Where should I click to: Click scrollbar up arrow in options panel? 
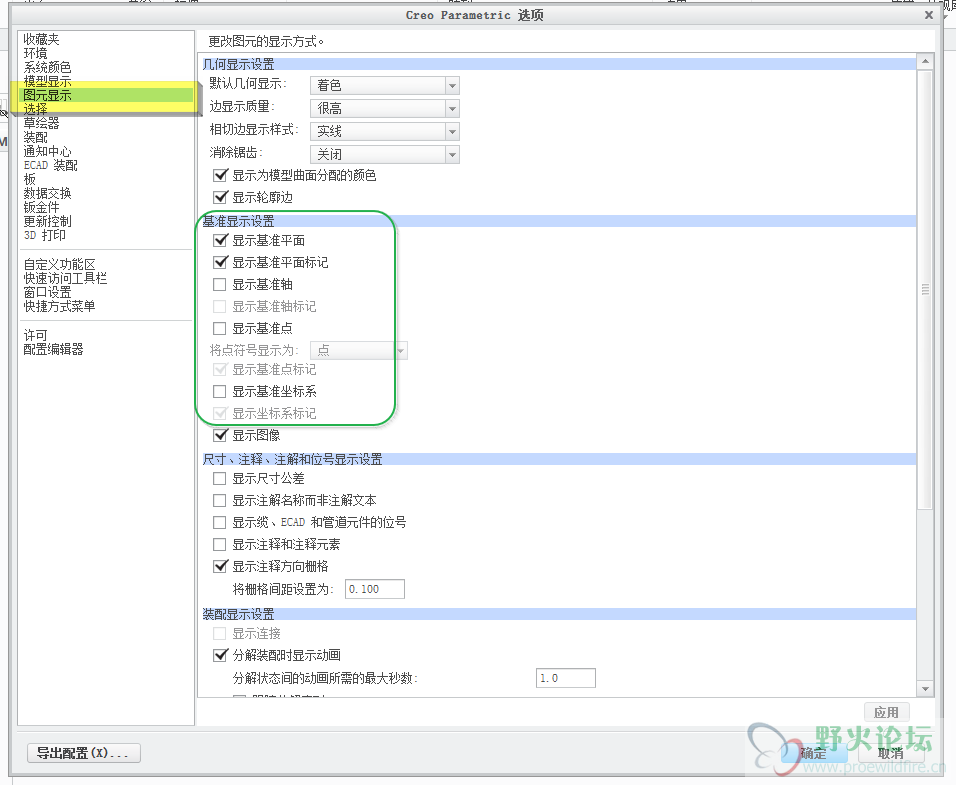[x=925, y=62]
